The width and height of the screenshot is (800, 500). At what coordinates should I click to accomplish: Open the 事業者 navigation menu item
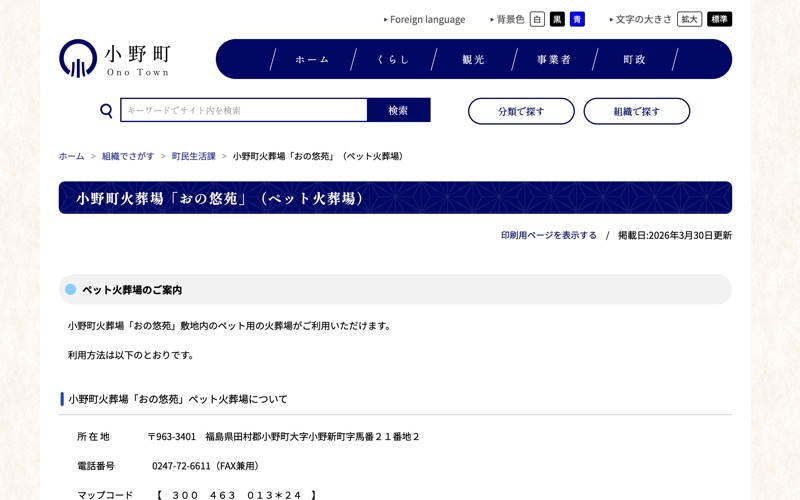tap(554, 59)
